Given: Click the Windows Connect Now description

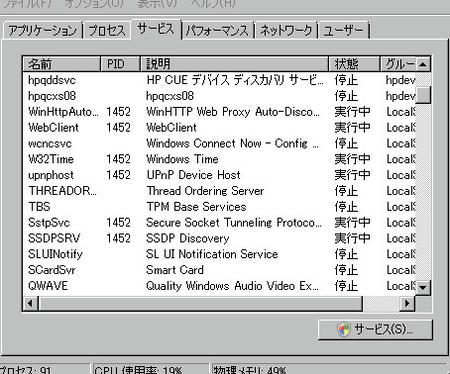Looking at the screenshot, I should point(232,144).
